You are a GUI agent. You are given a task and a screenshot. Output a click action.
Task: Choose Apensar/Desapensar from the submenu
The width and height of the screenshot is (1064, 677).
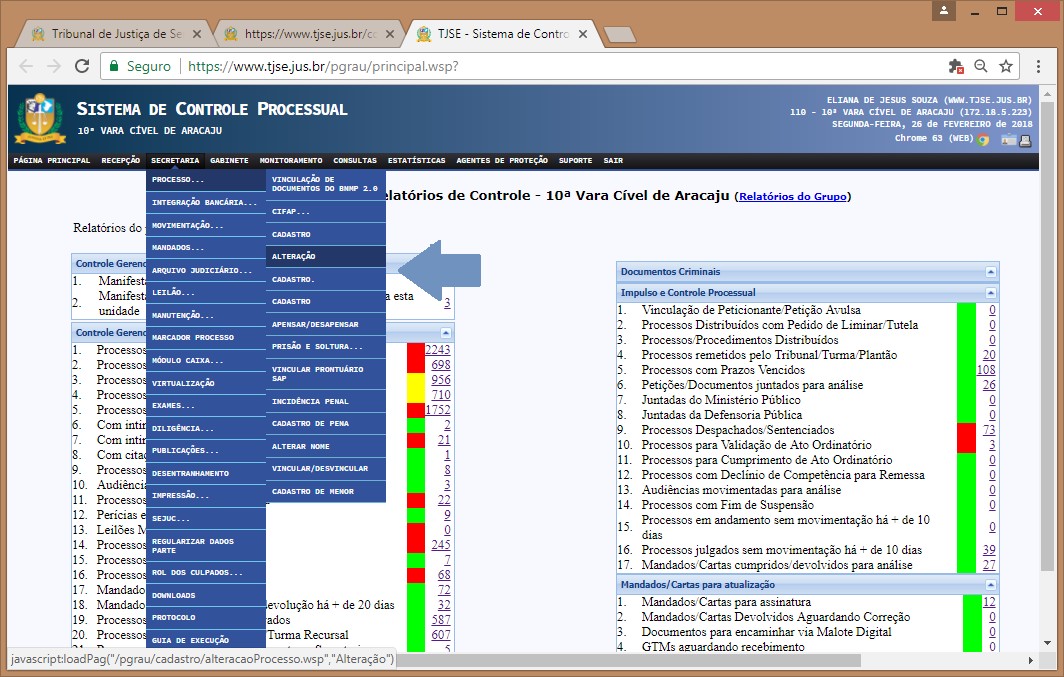pos(325,325)
